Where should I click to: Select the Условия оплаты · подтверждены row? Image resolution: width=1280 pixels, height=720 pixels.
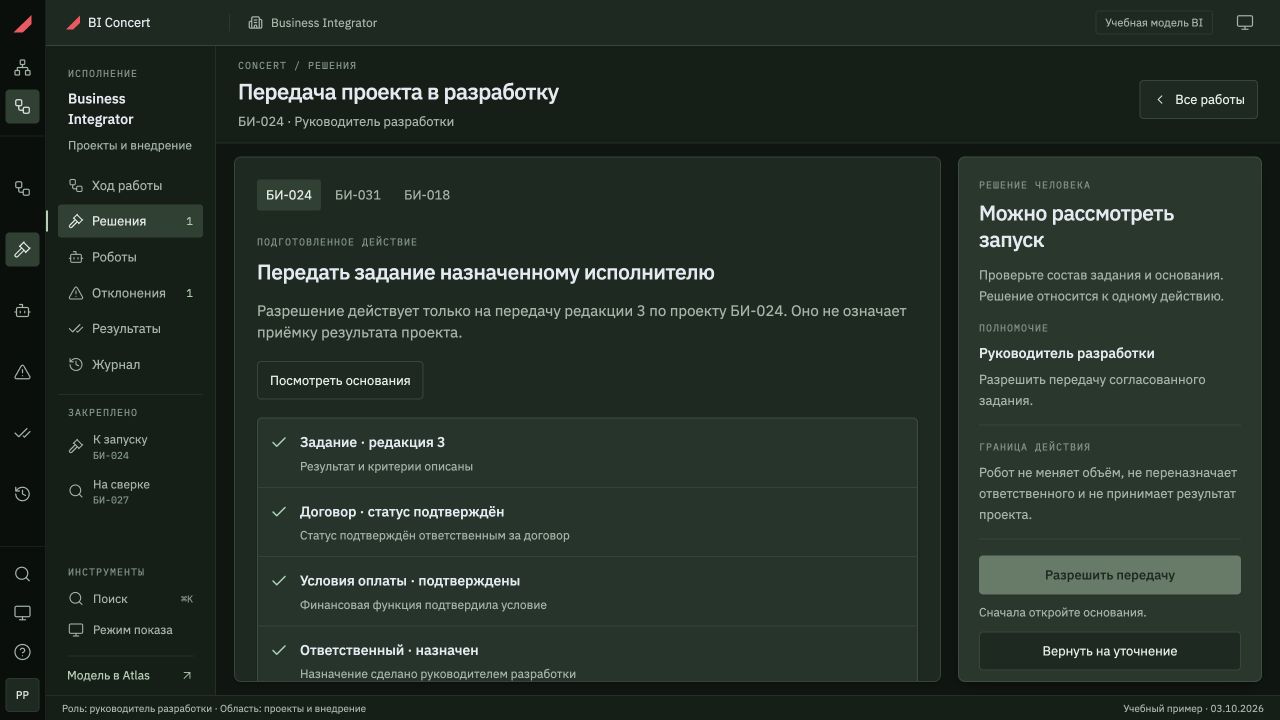click(587, 591)
